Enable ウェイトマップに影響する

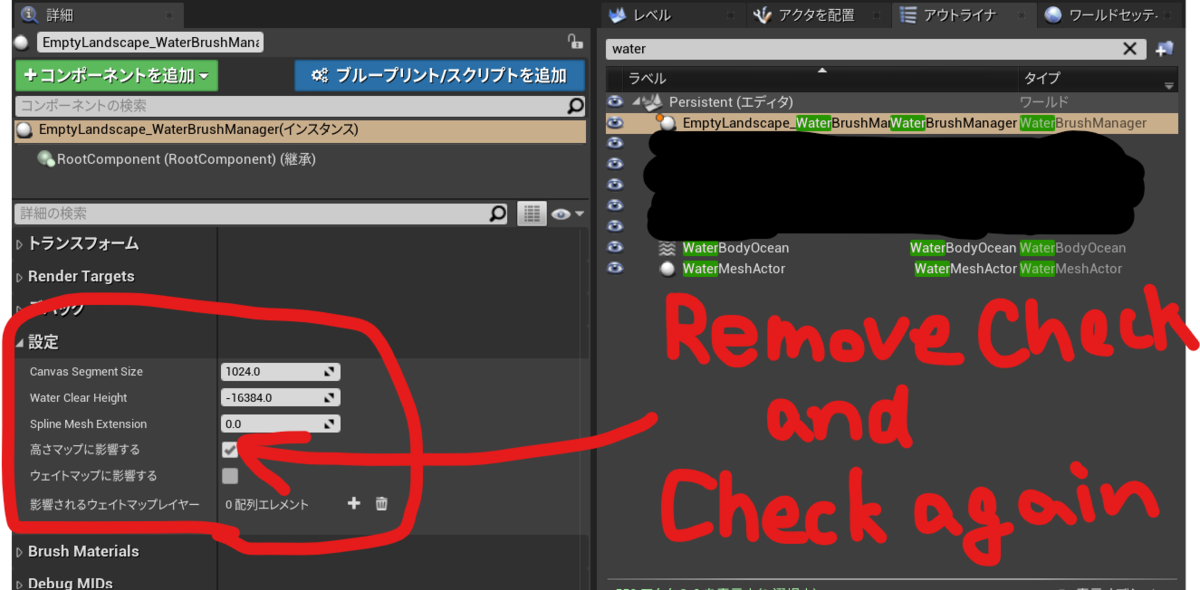[x=230, y=476]
